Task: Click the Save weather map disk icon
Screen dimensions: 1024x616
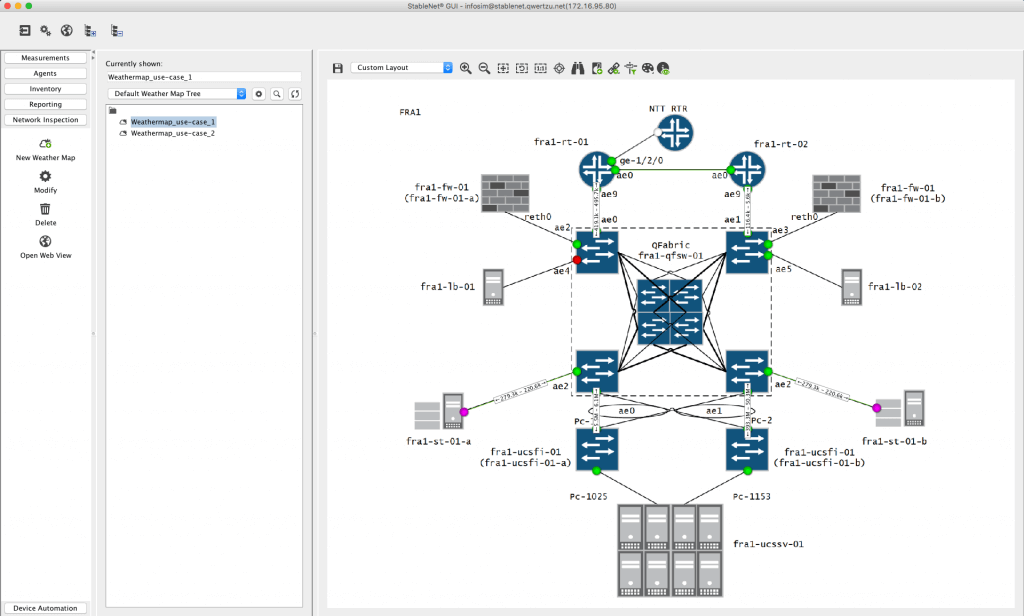Action: (338, 68)
